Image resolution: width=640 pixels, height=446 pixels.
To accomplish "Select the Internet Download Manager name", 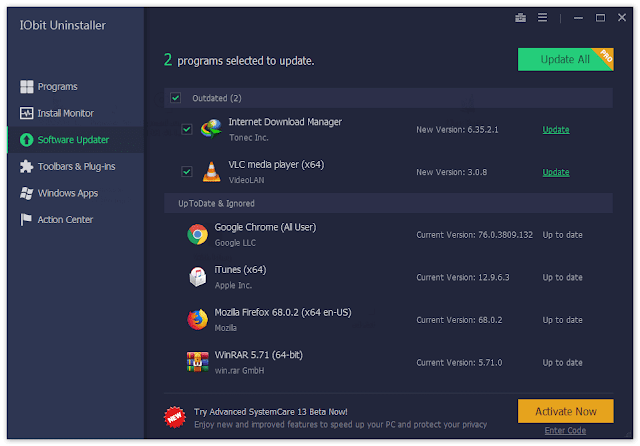I will (285, 122).
